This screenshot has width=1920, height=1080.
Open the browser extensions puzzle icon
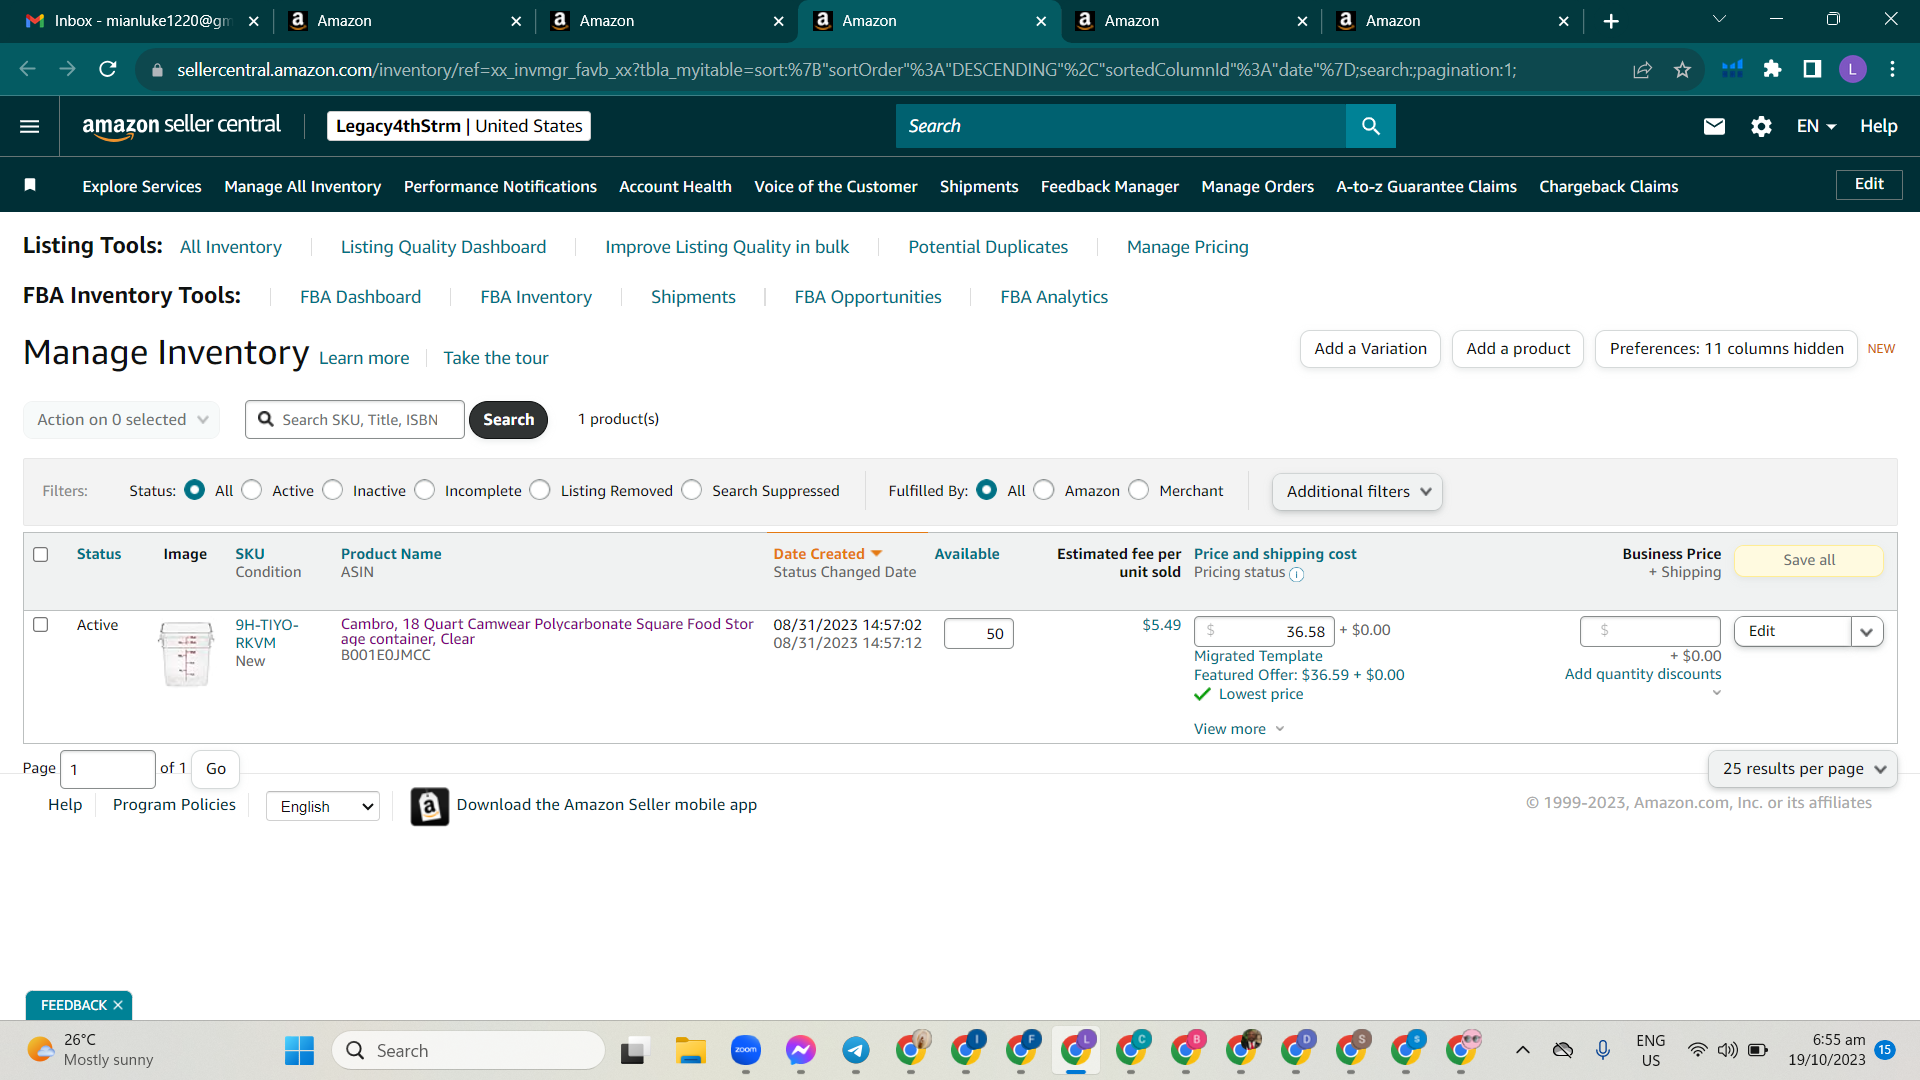tap(1772, 69)
